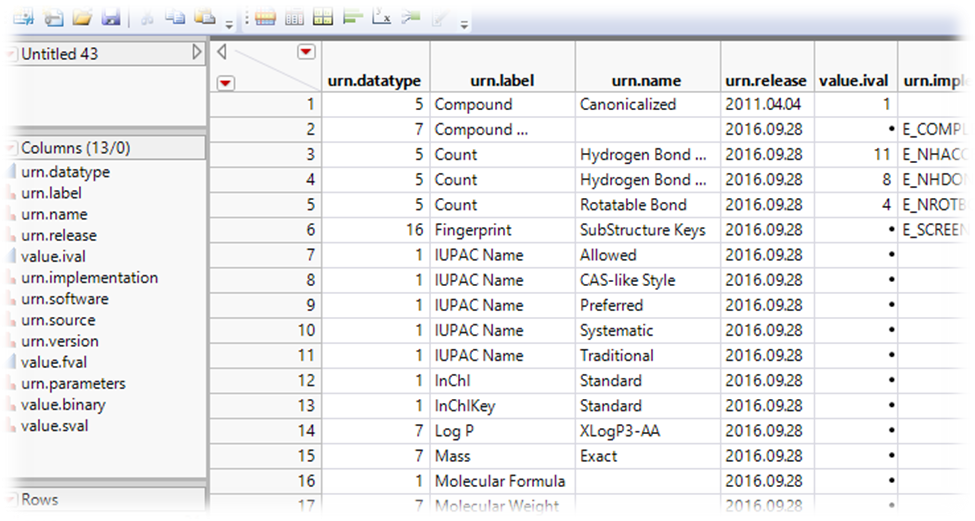This screenshot has height=521, width=975.
Task: Select urn.datatype in the Columns list
Action: coord(65,172)
